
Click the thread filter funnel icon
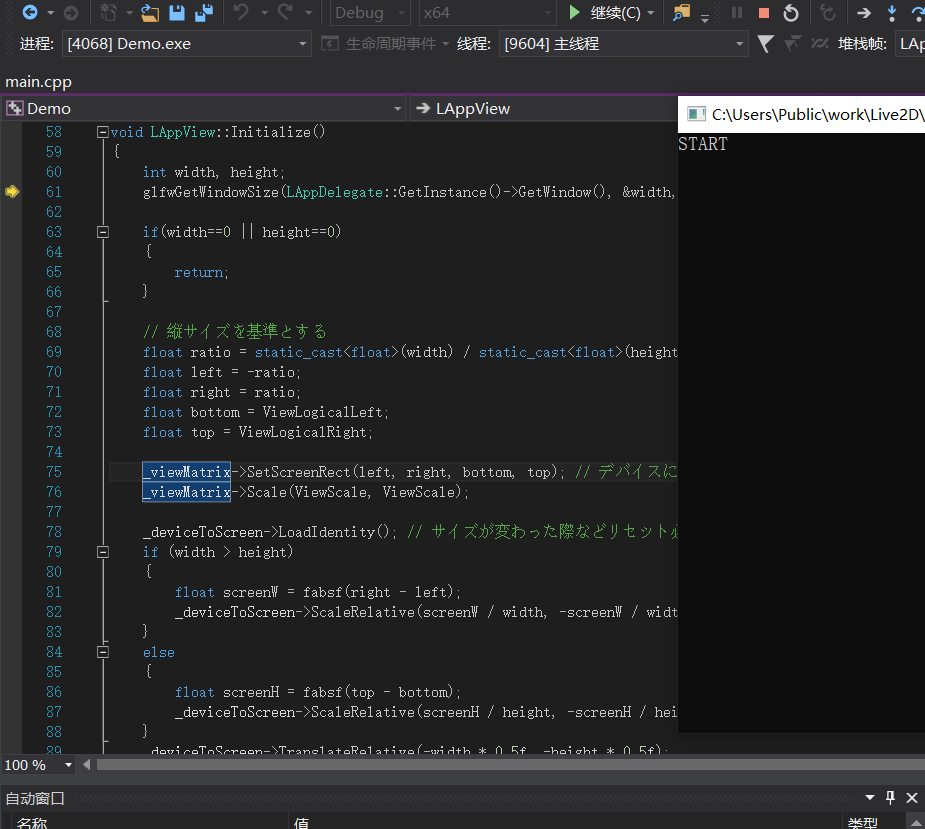point(765,44)
